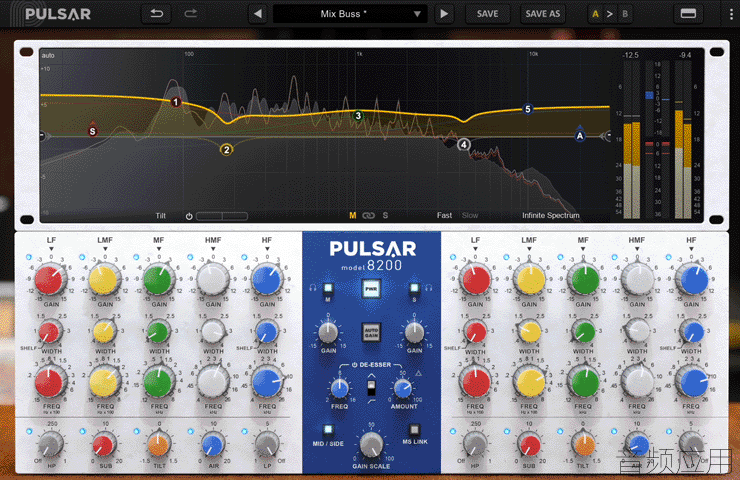The image size is (740, 480).
Task: Toggle the Tilt power icon below the graph
Action: (x=189, y=216)
